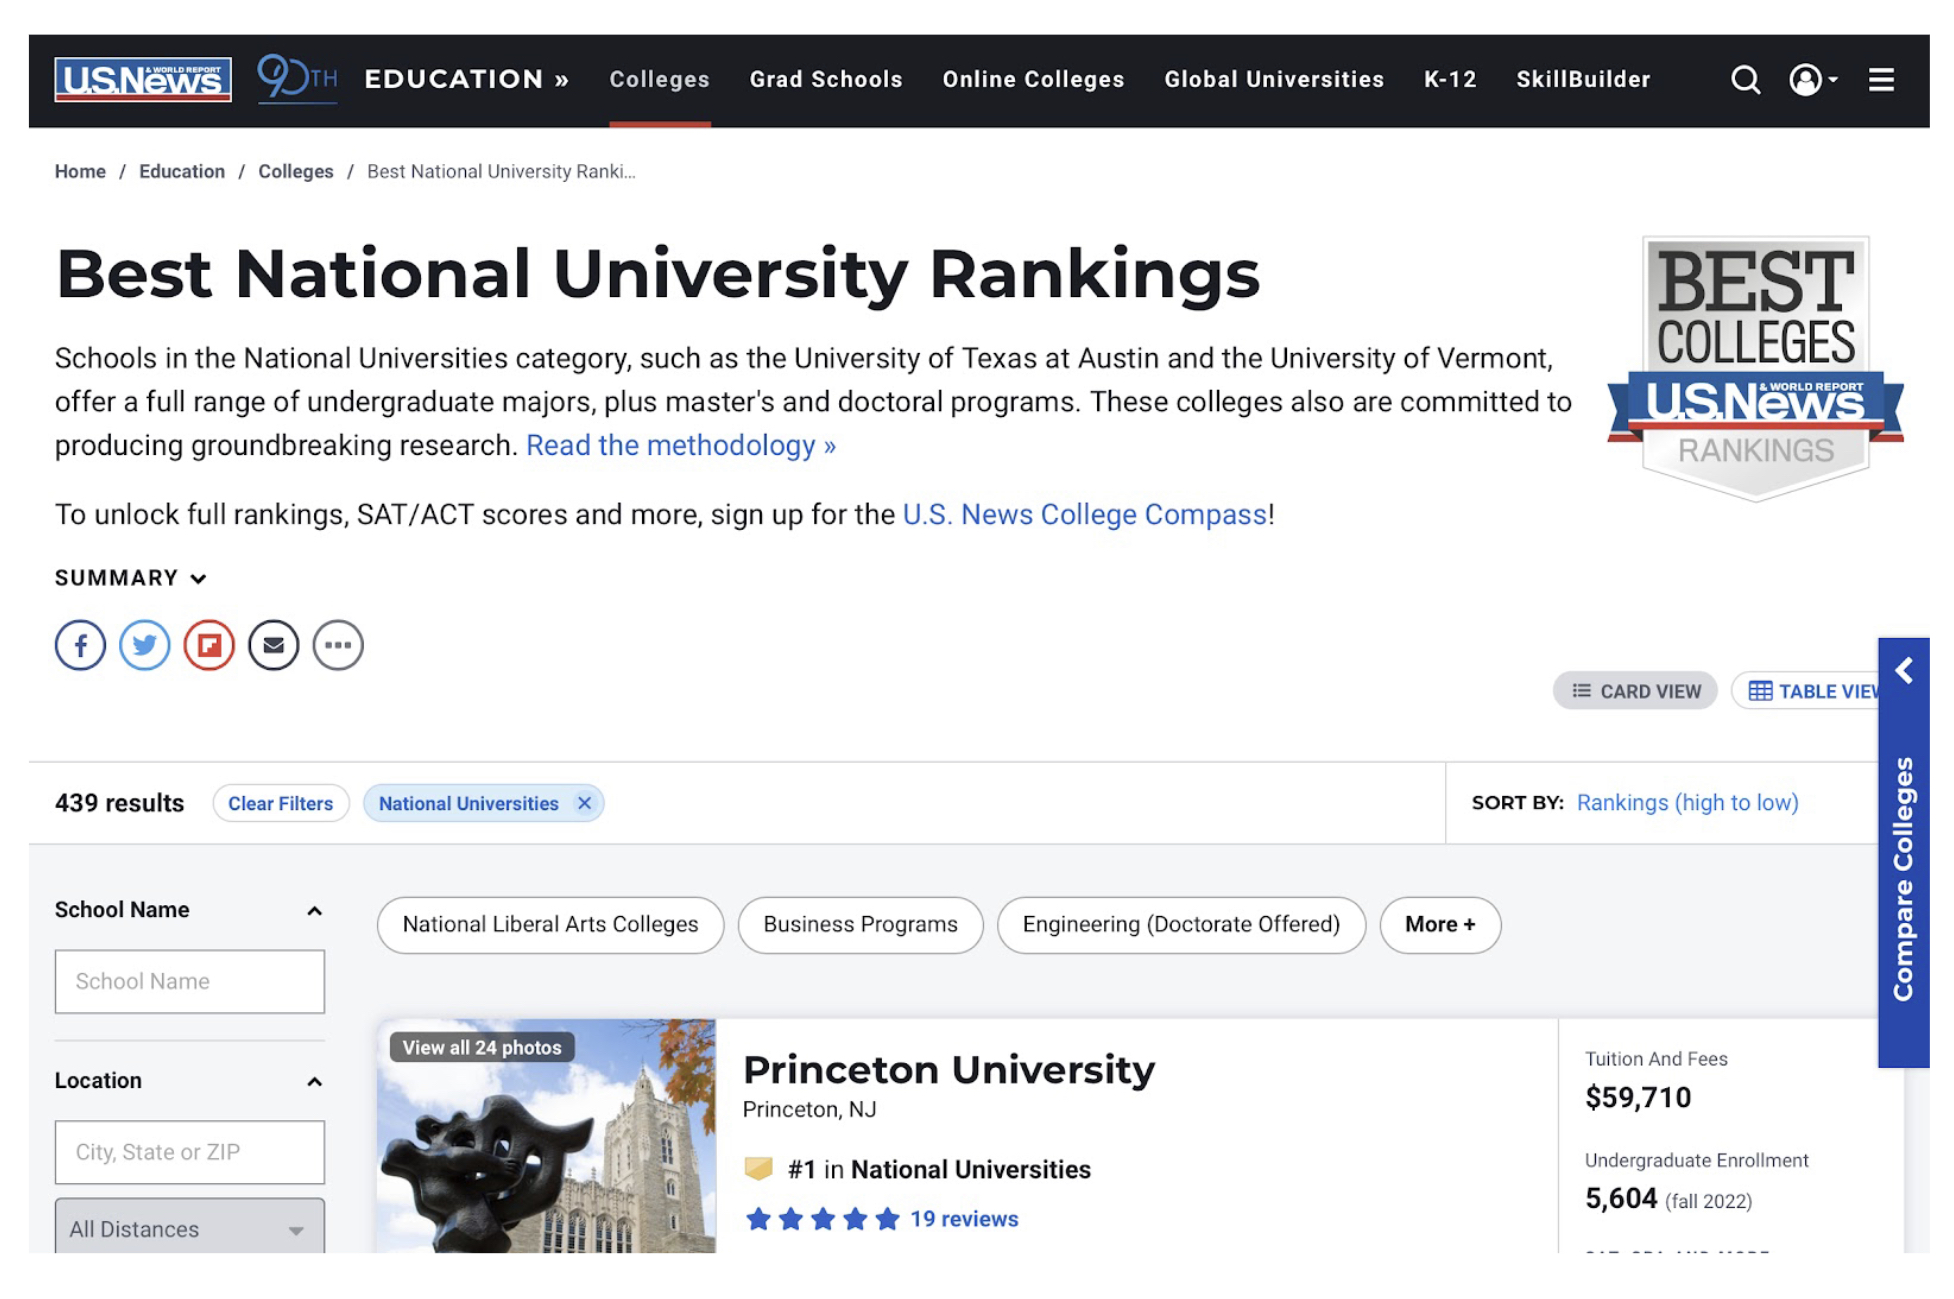Select Business Programs pill

point(860,925)
